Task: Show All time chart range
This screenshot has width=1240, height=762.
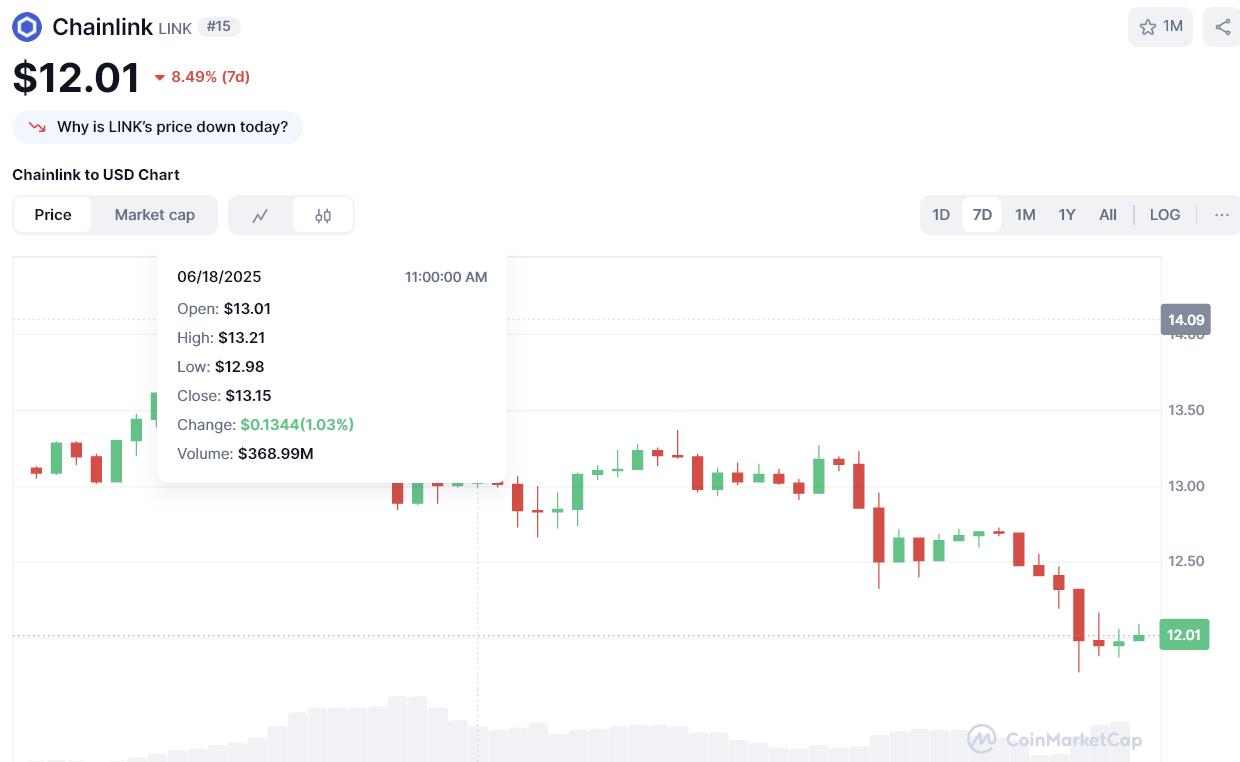Action: [x=1108, y=215]
